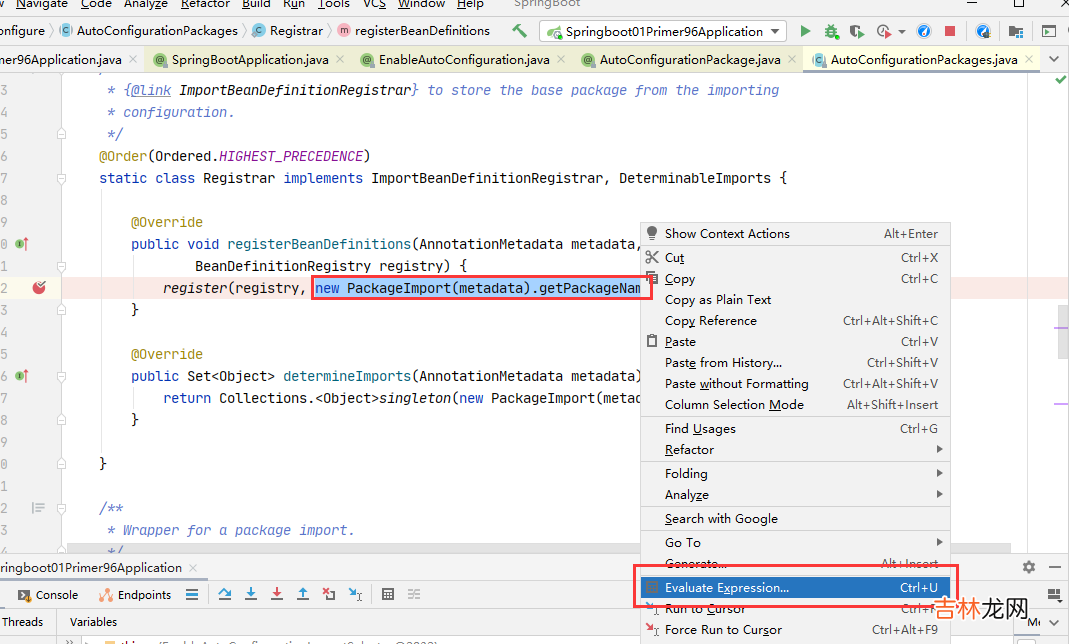Close the AutoConfigurationPackages.java editor tab

[1028, 60]
